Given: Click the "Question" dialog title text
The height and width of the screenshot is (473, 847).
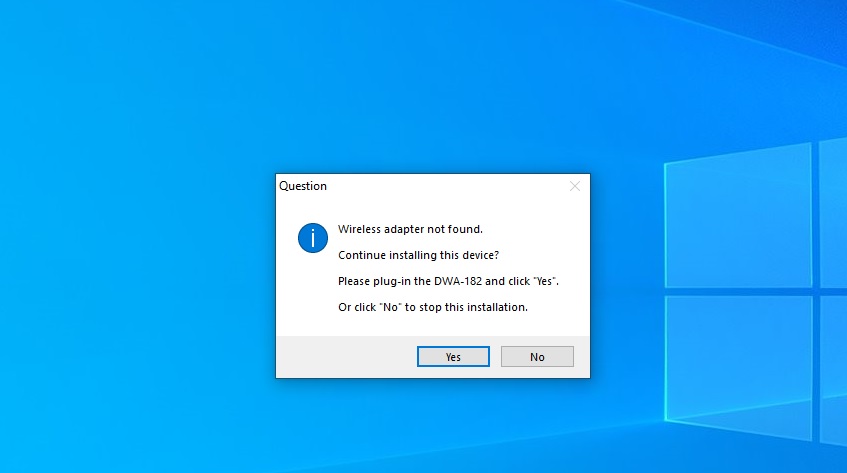Looking at the screenshot, I should pos(302,186).
